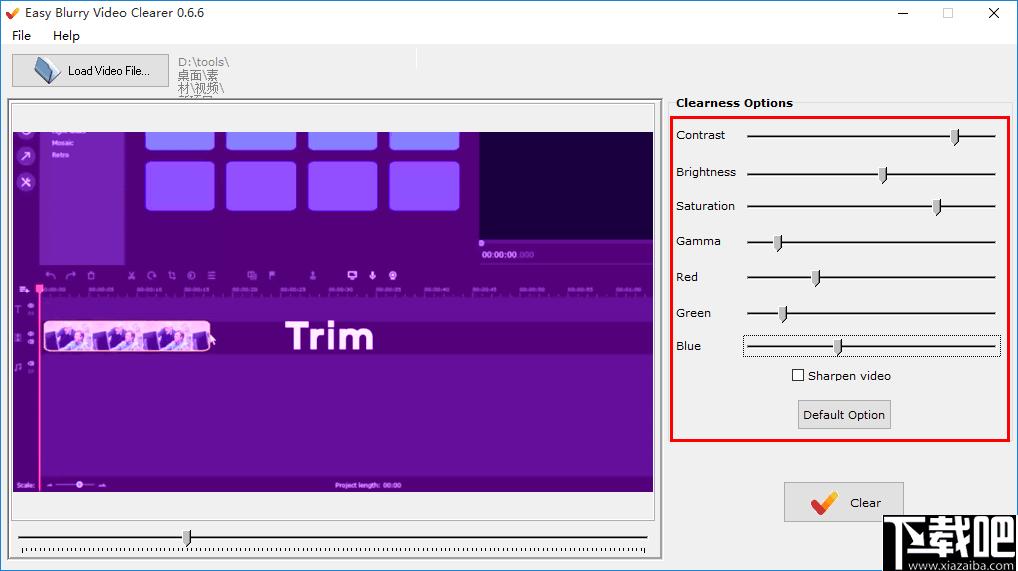Image resolution: width=1018 pixels, height=571 pixels.
Task: Click the loaded file path text
Action: [203, 75]
